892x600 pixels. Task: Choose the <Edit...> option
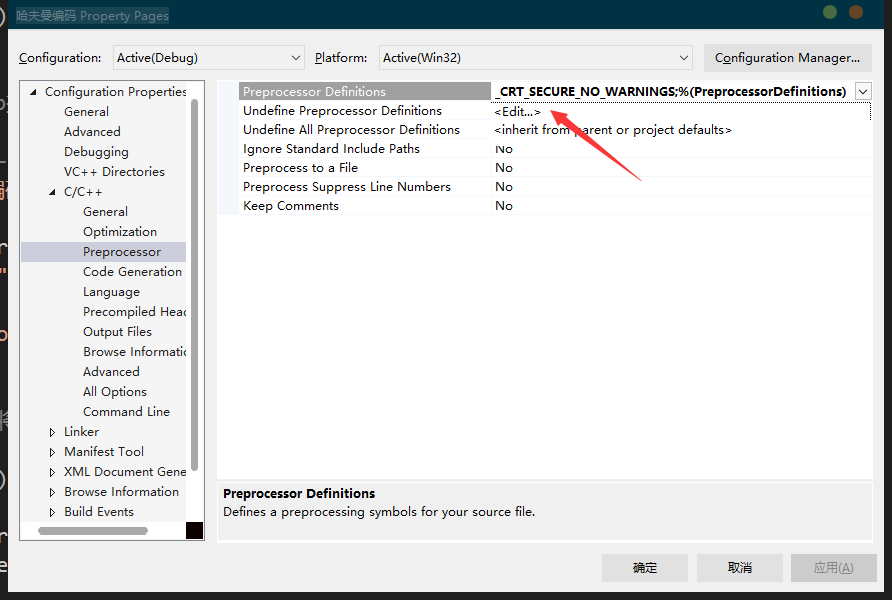(518, 111)
